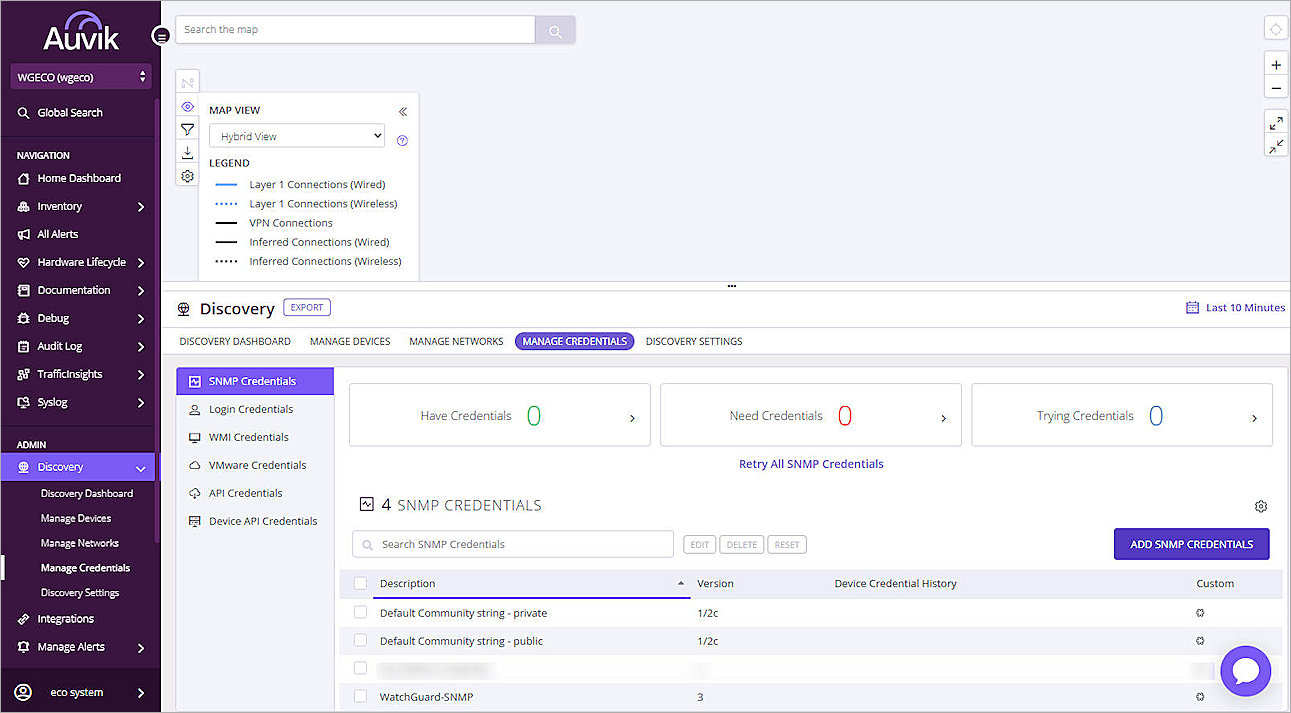Screen dimensions: 1291x713
Task: Click the map download icon
Action: pos(187,152)
